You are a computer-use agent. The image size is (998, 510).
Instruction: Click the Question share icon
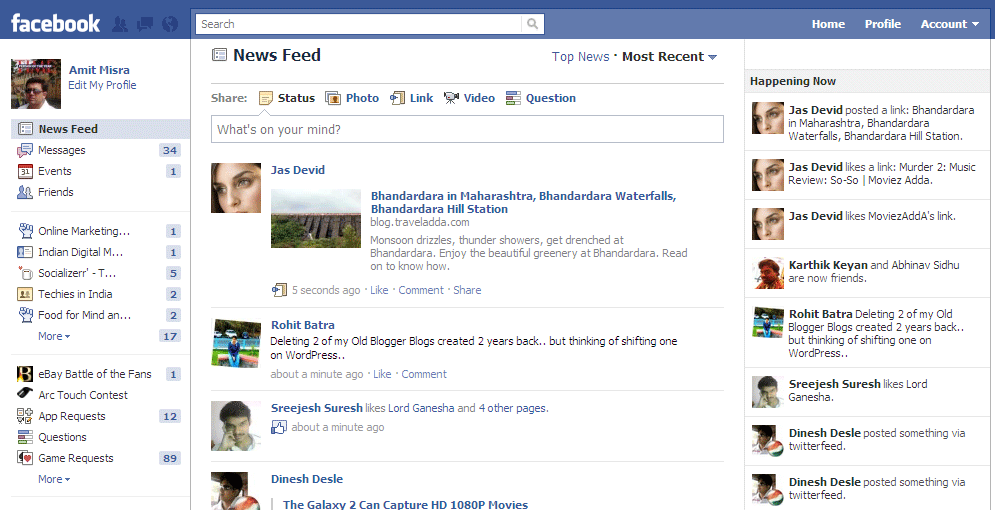click(513, 98)
